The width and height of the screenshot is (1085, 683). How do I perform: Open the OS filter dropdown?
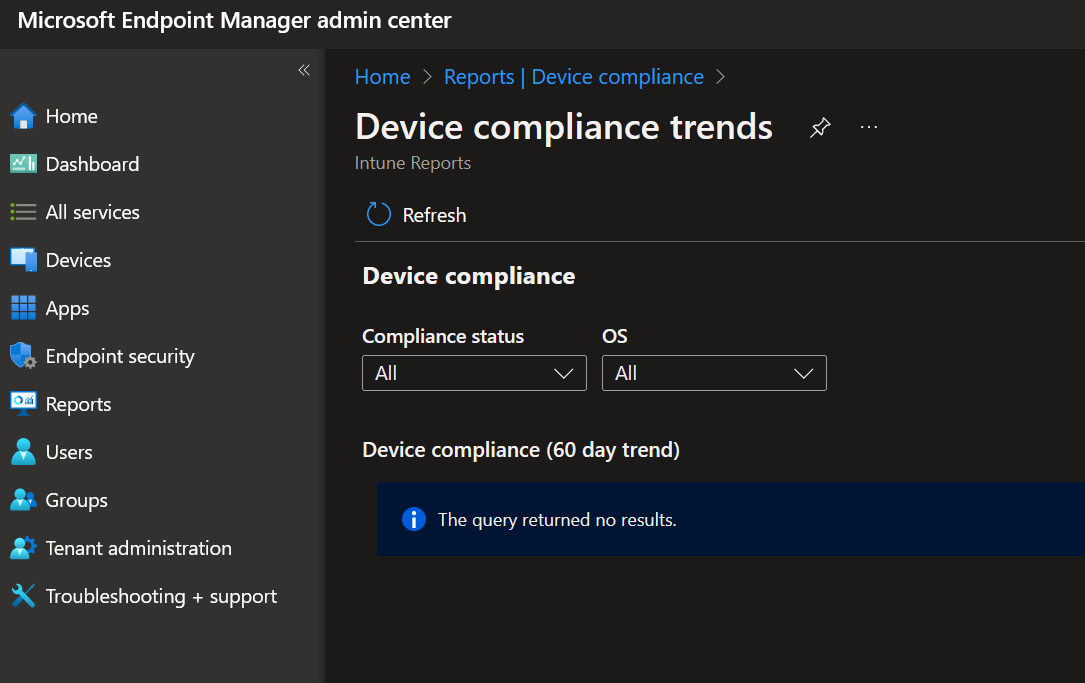(714, 373)
